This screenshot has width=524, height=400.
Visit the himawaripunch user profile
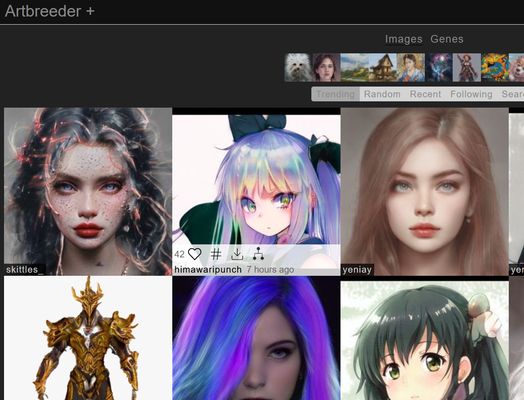click(208, 270)
